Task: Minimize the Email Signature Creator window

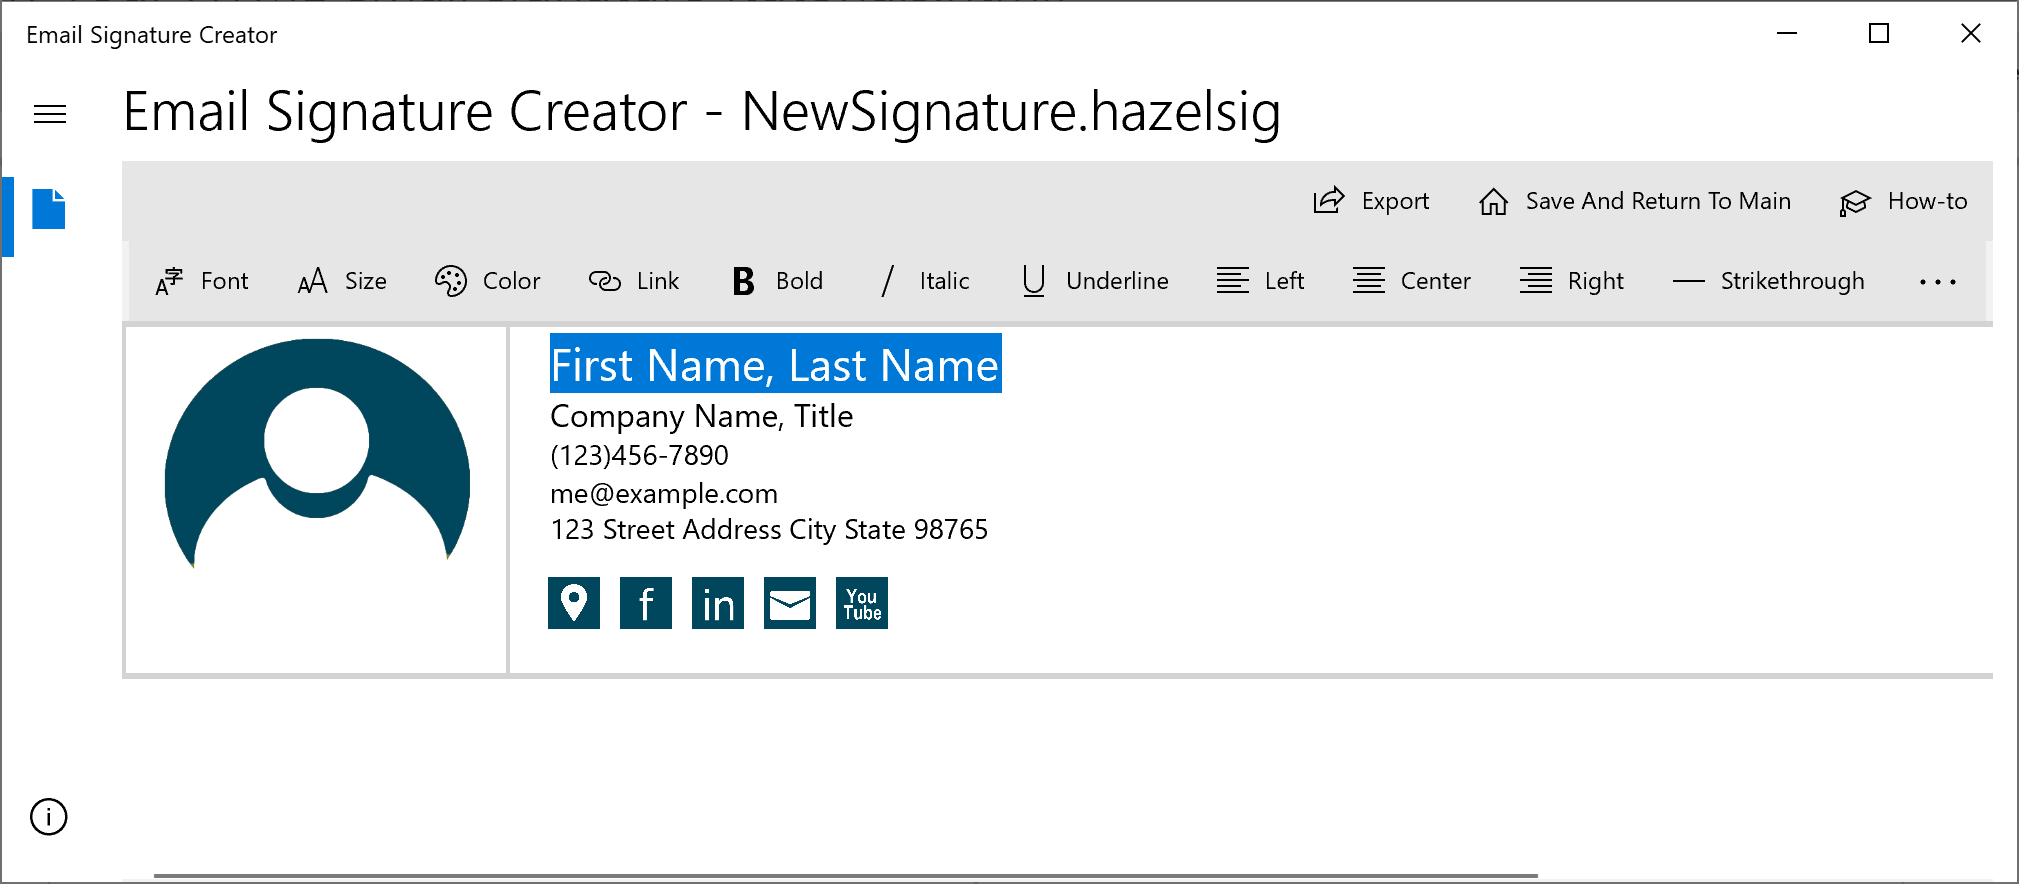Action: pos(1787,34)
